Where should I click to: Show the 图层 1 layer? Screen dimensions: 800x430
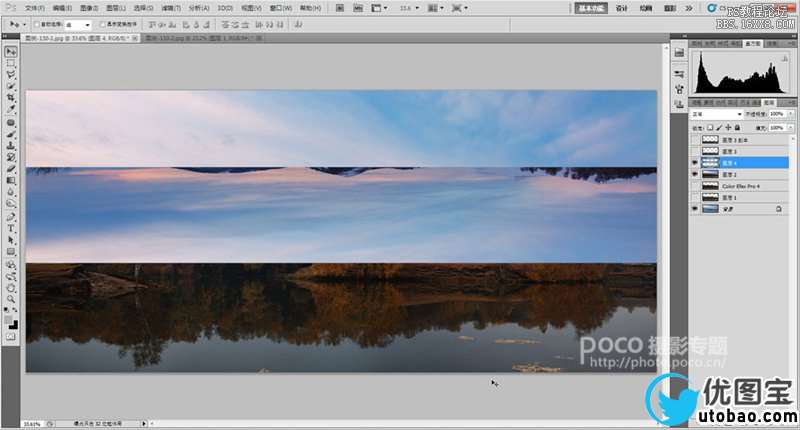tap(694, 197)
